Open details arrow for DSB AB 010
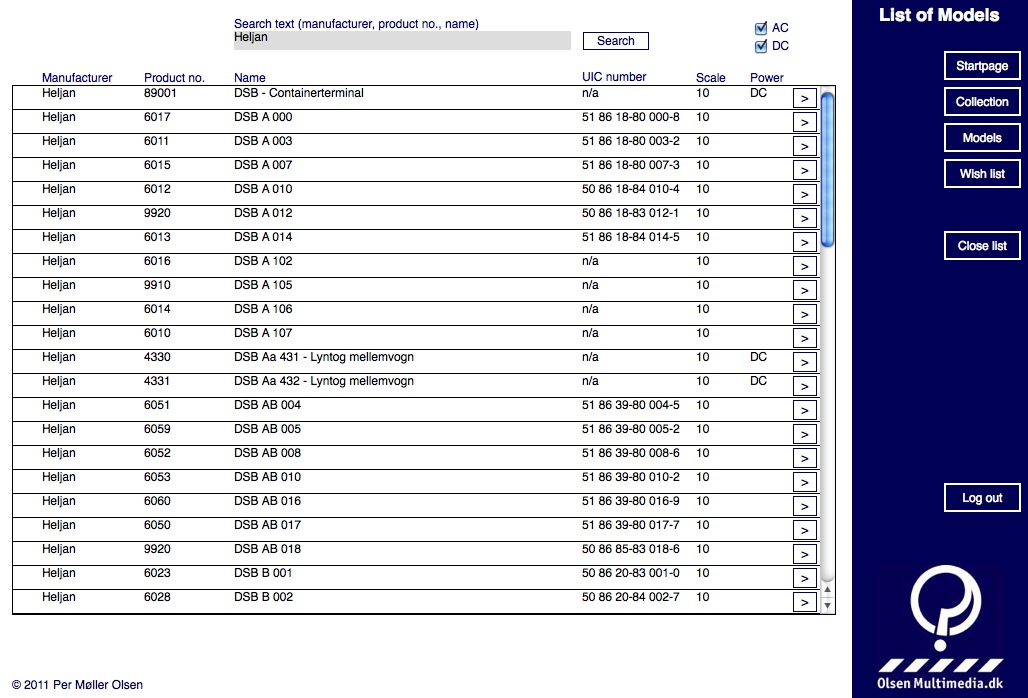 [x=804, y=482]
